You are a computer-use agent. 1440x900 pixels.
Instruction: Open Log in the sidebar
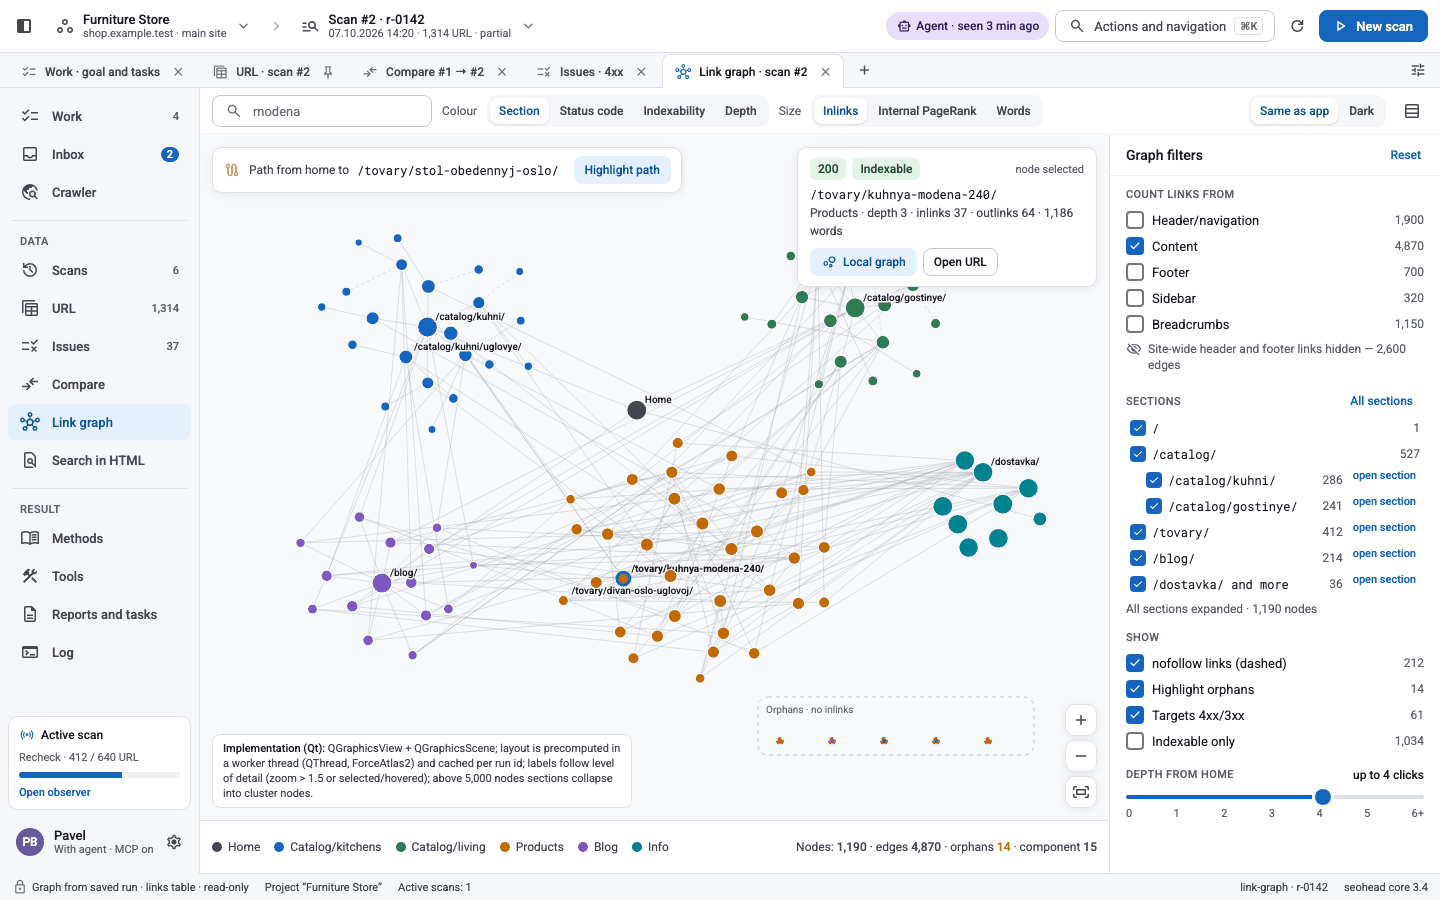(x=100, y=652)
